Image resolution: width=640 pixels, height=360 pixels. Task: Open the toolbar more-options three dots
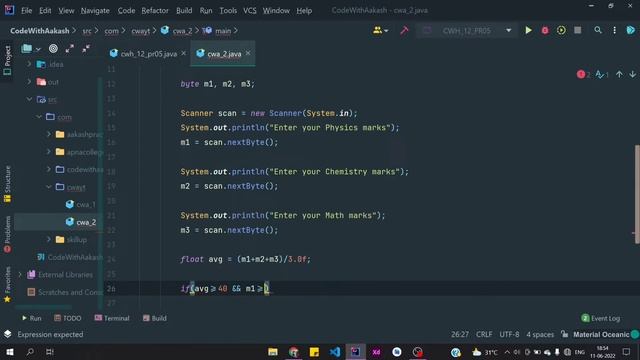614,30
